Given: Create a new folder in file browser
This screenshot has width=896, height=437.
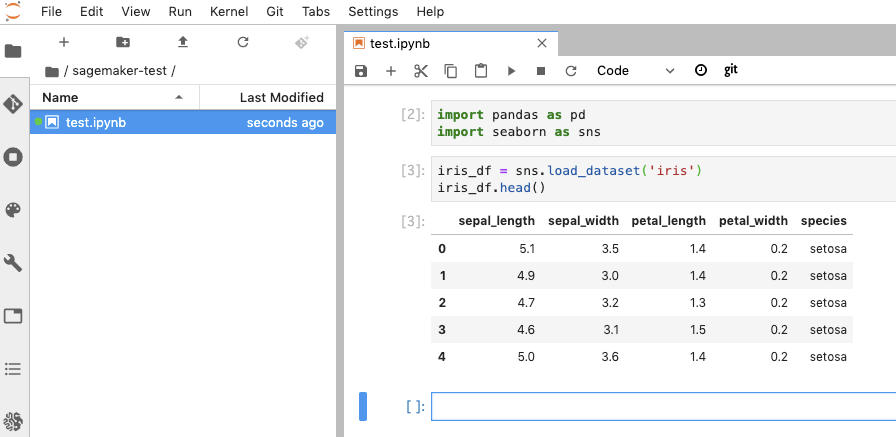Looking at the screenshot, I should pyautogui.click(x=123, y=42).
